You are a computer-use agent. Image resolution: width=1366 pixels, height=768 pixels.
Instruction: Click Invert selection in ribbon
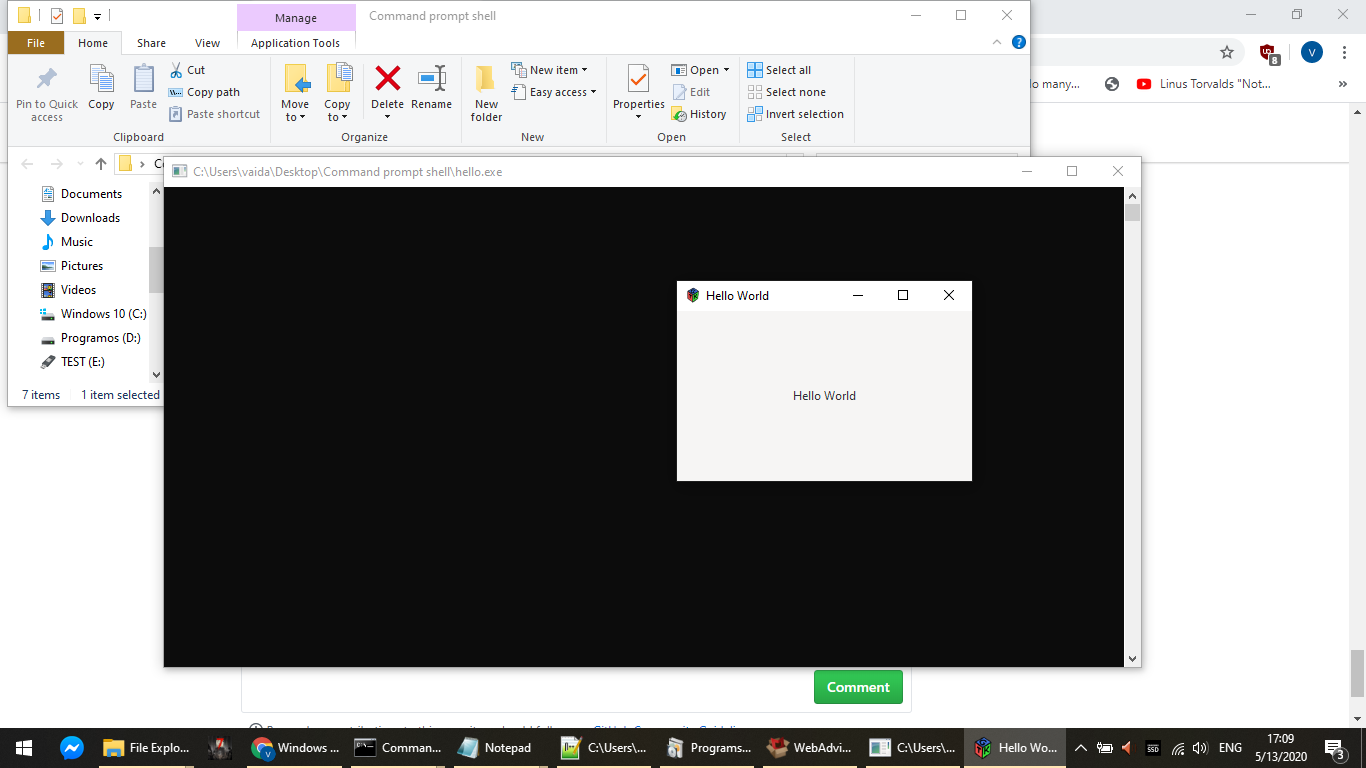coord(795,114)
